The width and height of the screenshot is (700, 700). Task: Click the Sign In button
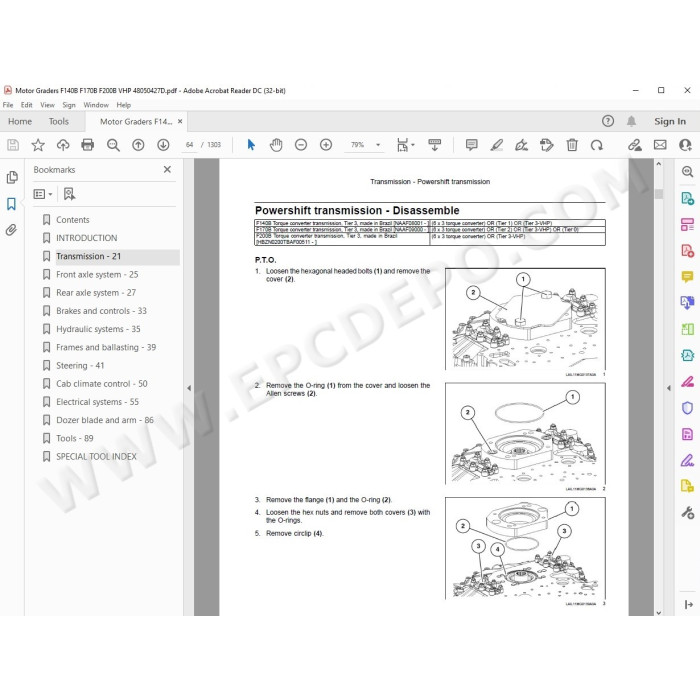670,121
